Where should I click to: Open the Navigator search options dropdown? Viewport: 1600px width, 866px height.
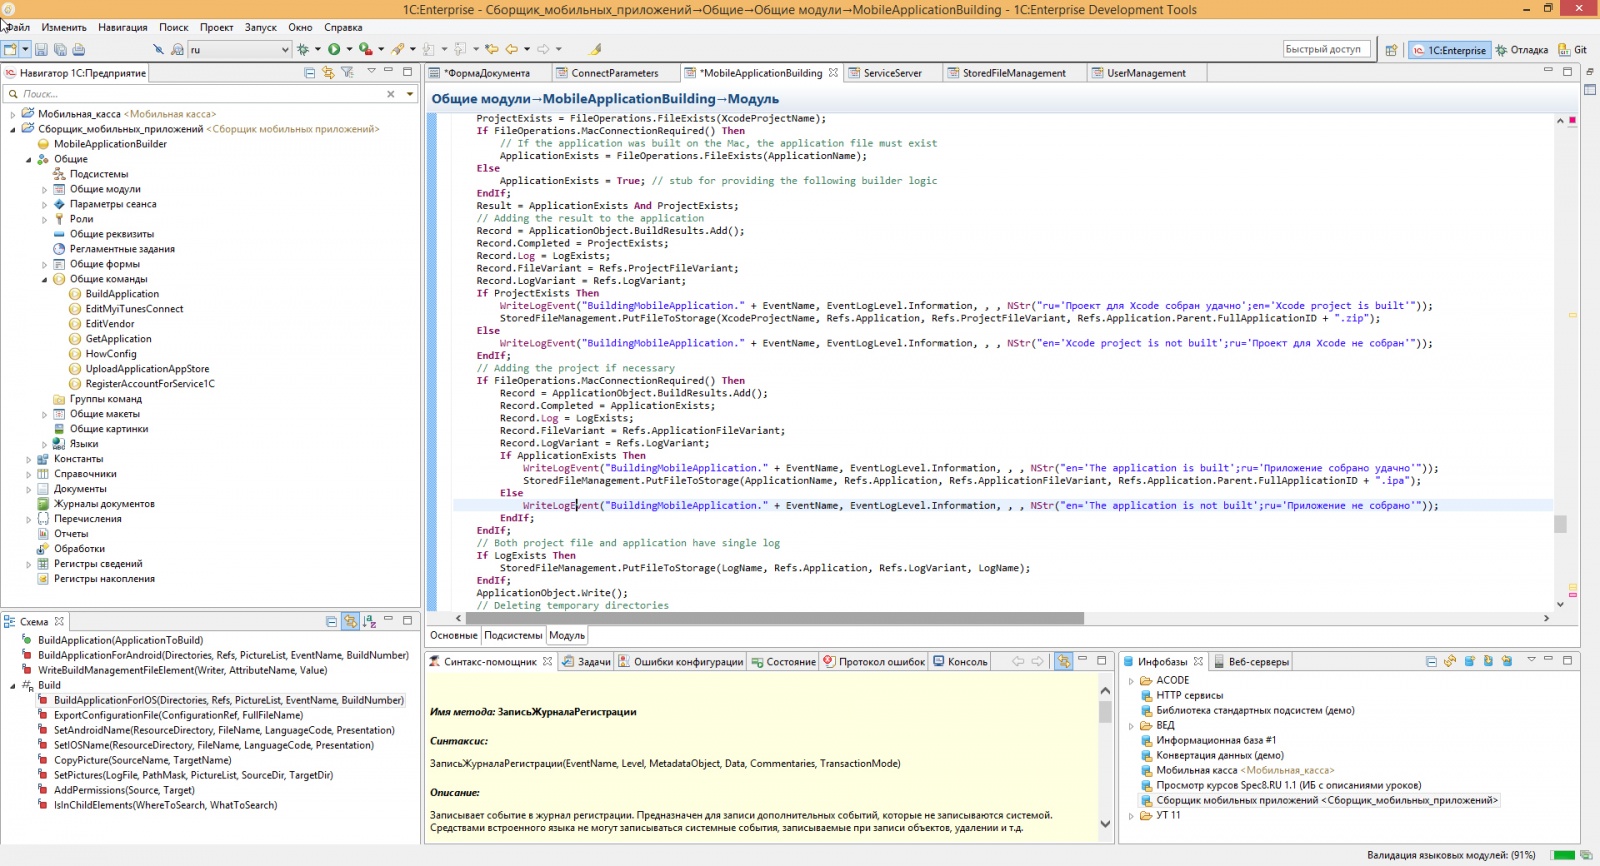point(410,94)
